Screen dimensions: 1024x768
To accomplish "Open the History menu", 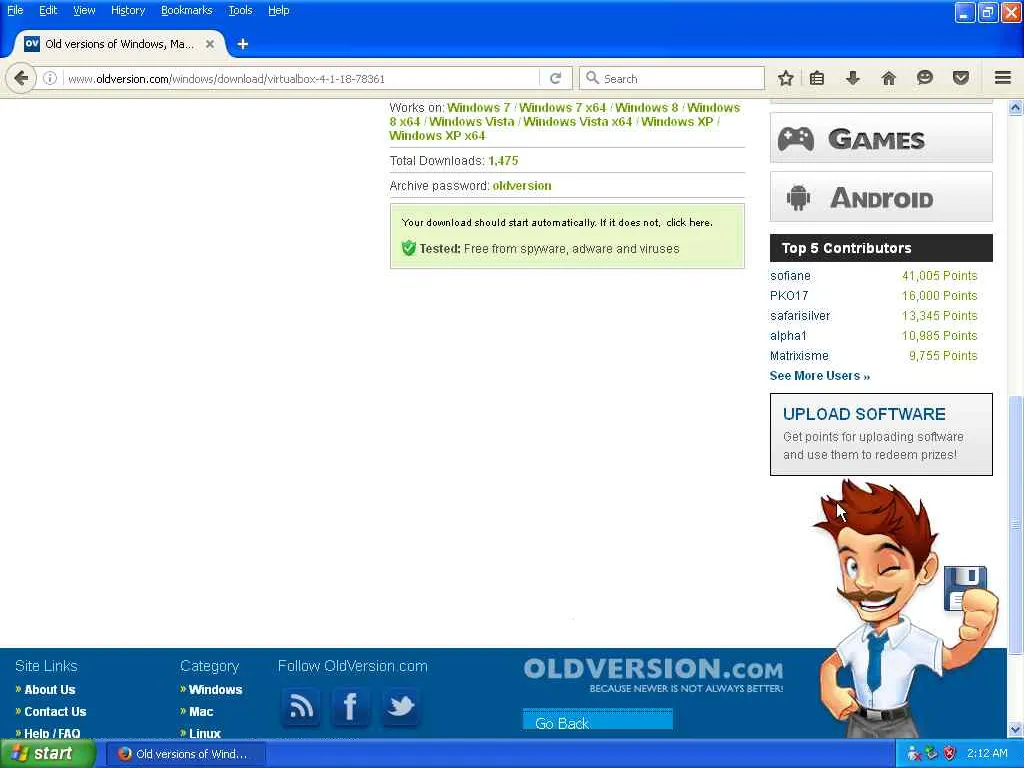I will pos(128,10).
